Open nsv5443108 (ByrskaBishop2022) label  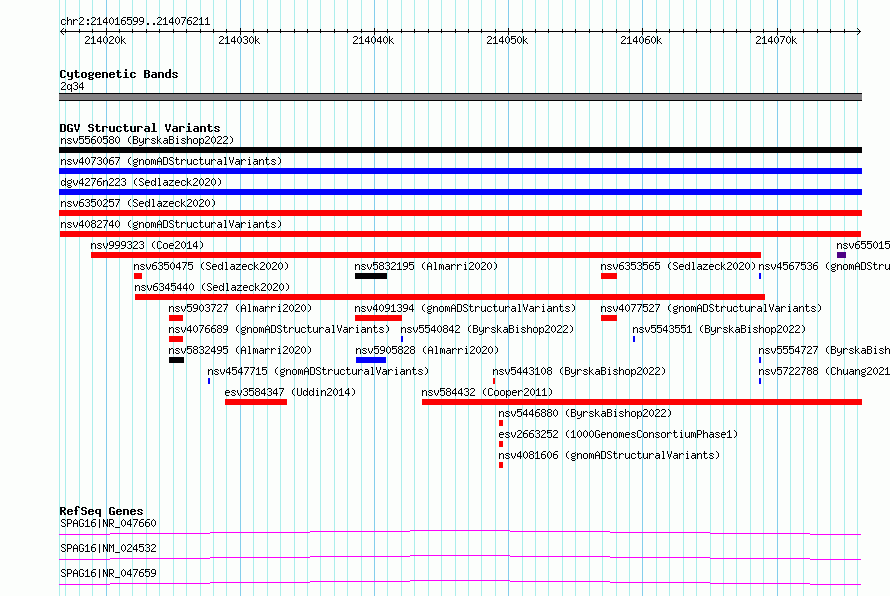[x=579, y=371]
